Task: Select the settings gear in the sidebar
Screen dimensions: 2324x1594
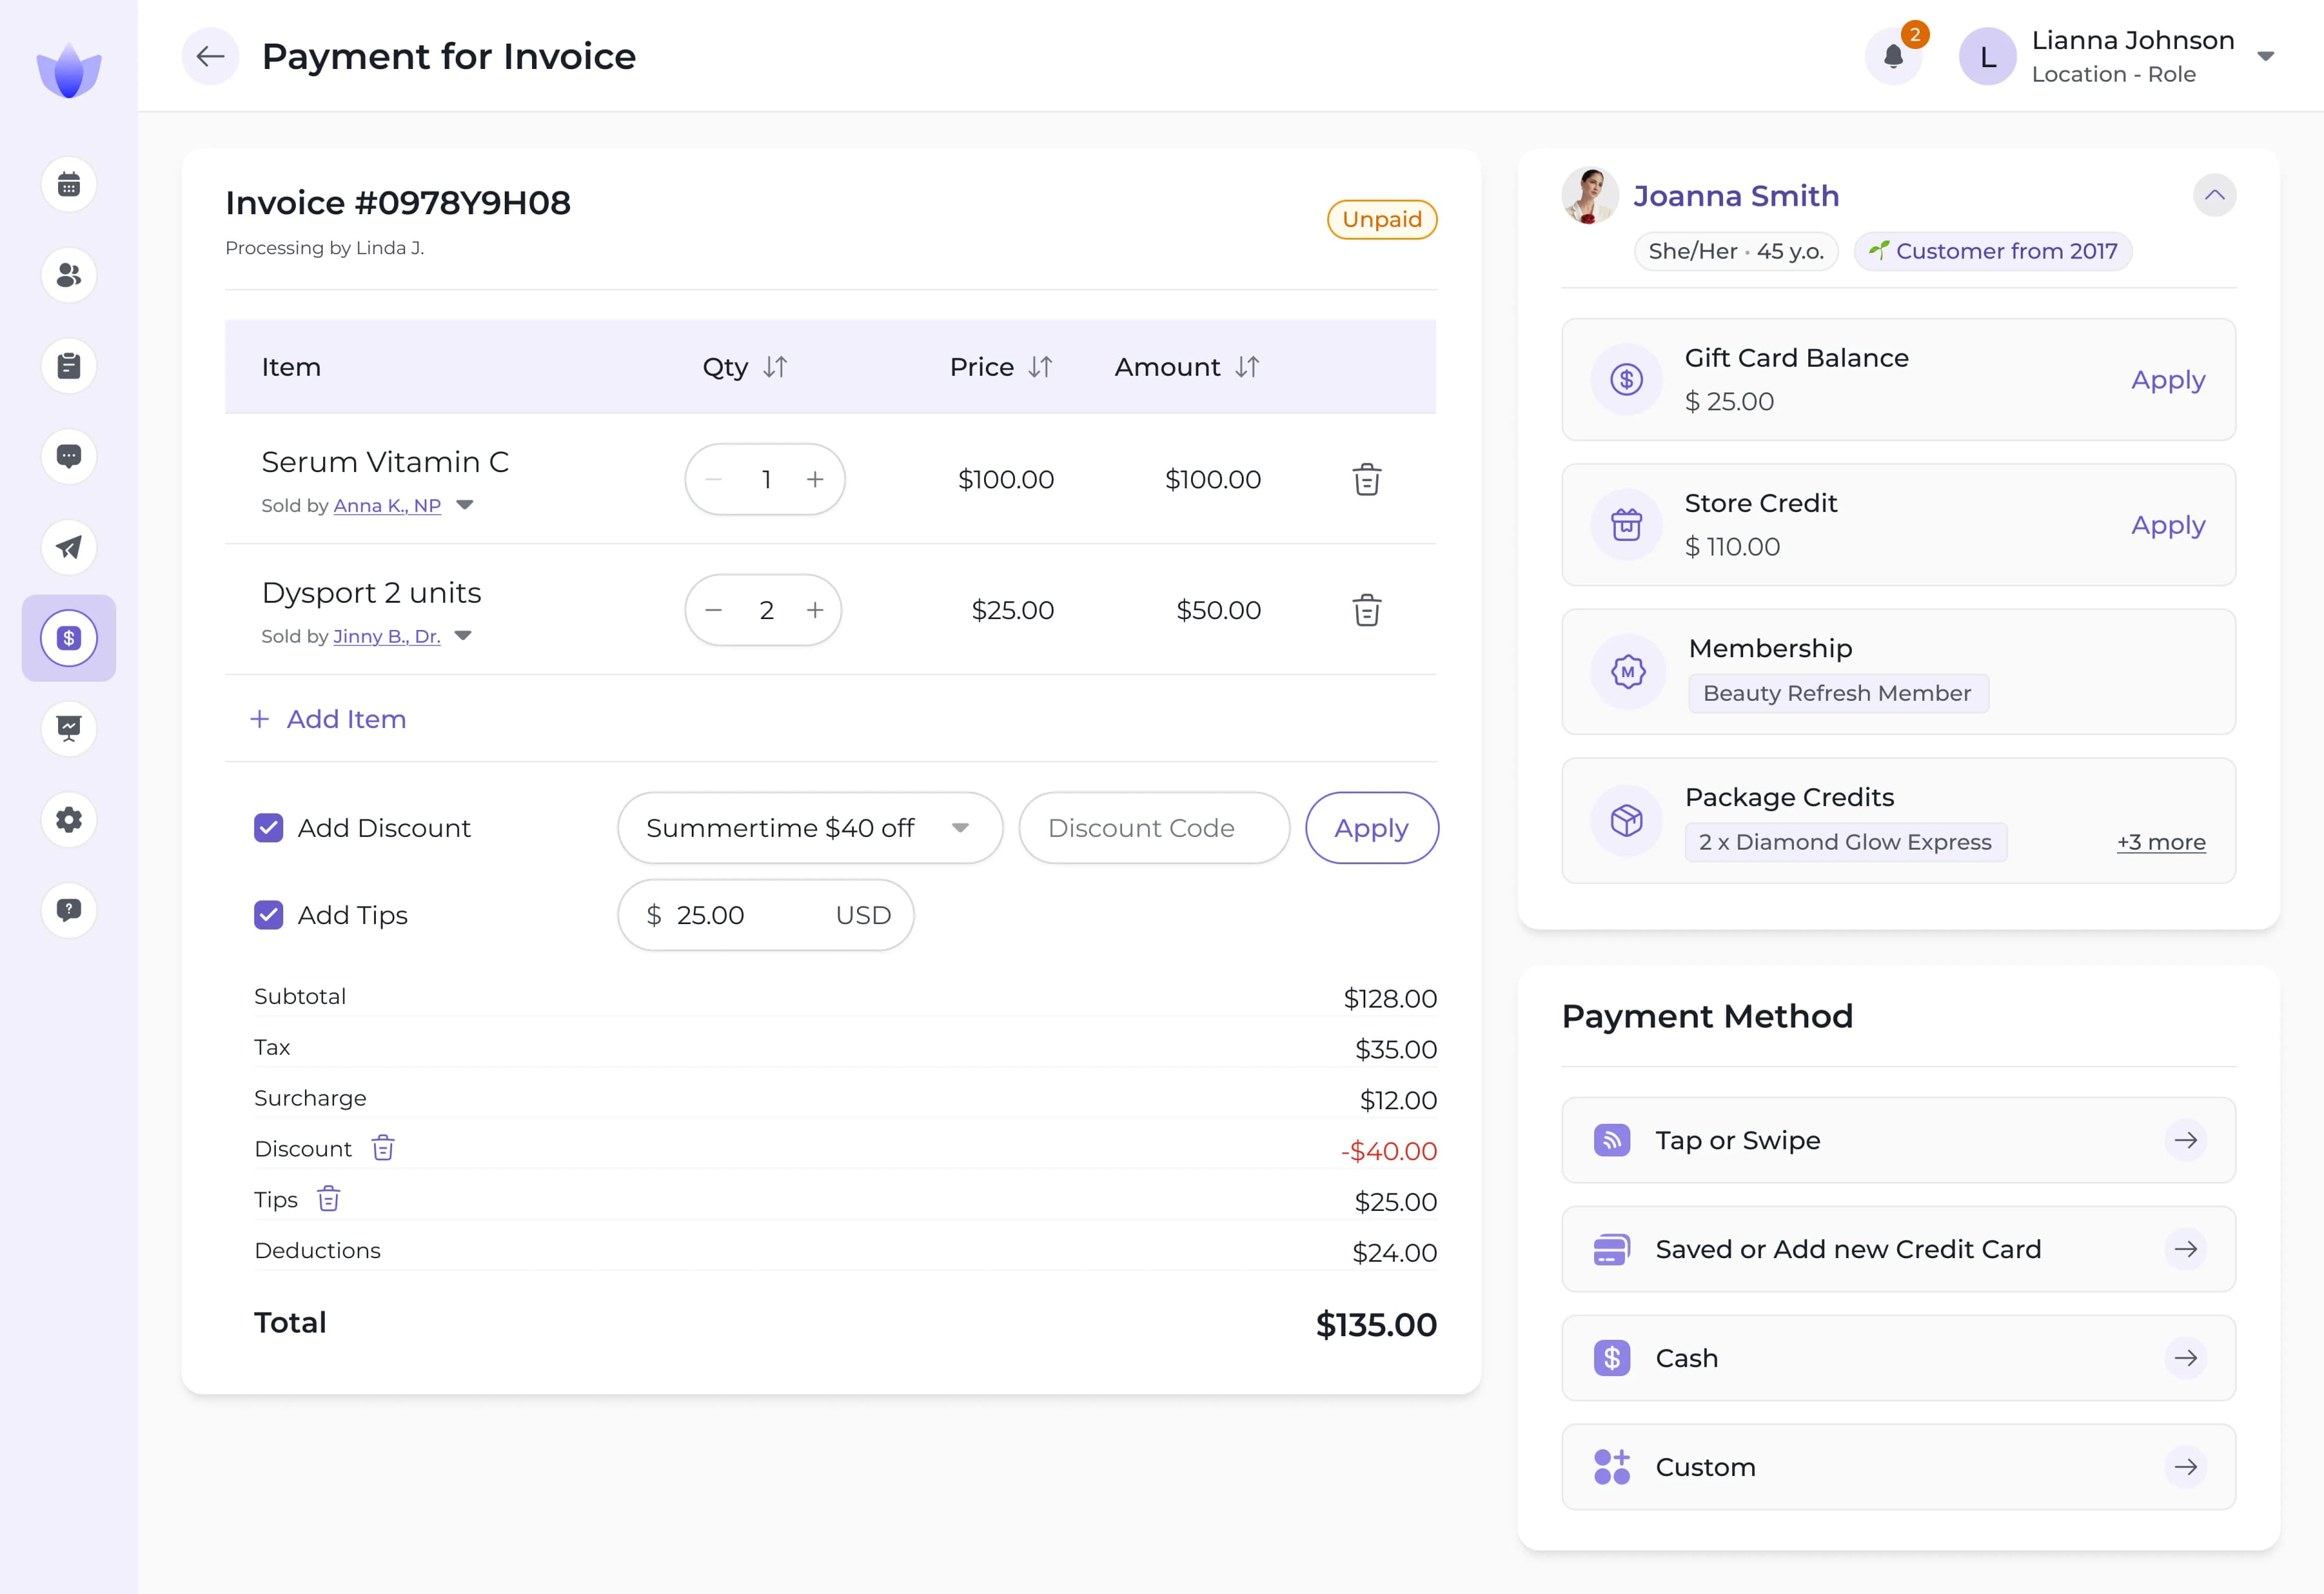Action: (x=68, y=819)
